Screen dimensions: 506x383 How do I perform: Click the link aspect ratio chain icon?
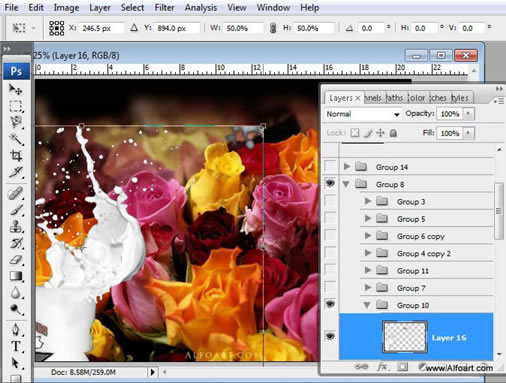(273, 28)
